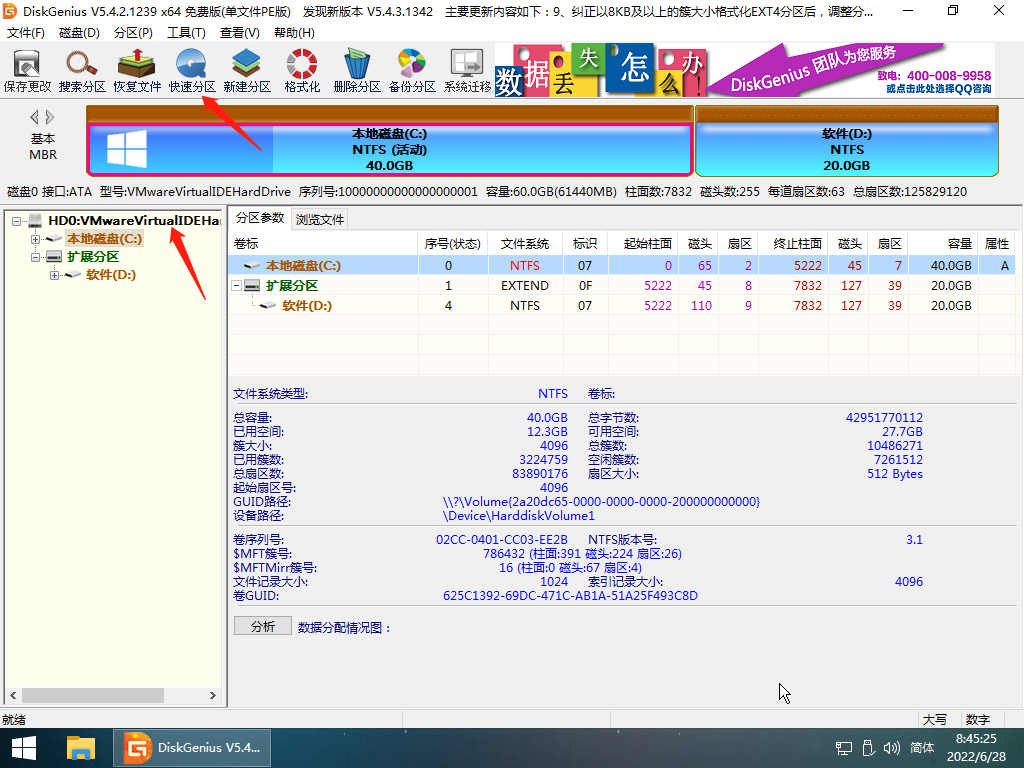Click the 保存更改 (Save Changes) icon

(25, 68)
